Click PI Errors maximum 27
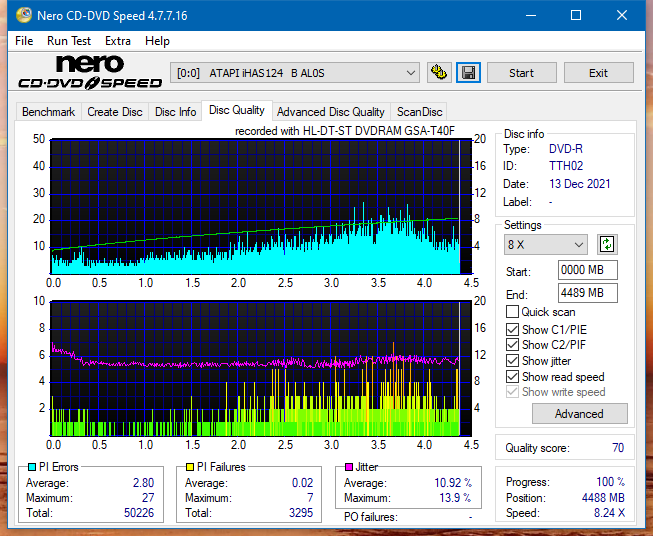 pos(148,498)
